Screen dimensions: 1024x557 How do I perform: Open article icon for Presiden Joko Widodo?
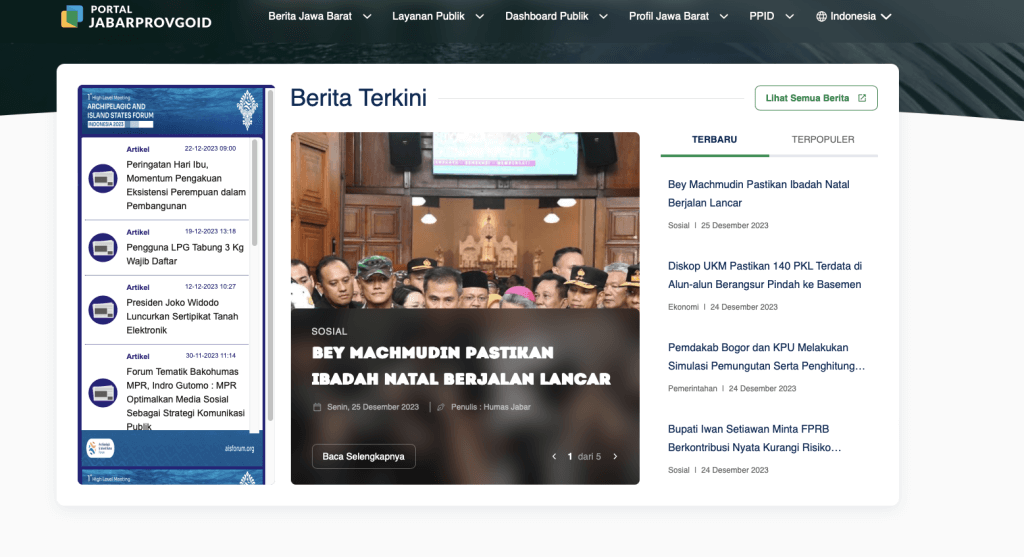[103, 310]
